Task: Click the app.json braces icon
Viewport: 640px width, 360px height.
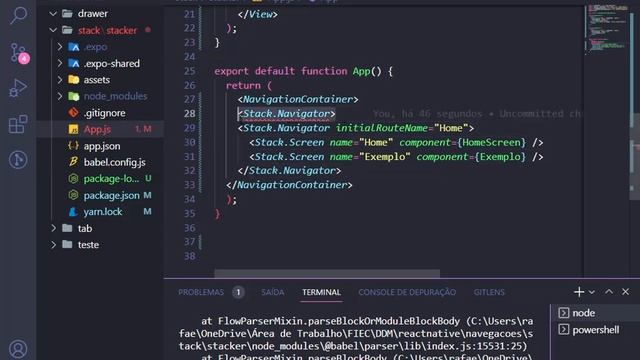Action: point(73,146)
